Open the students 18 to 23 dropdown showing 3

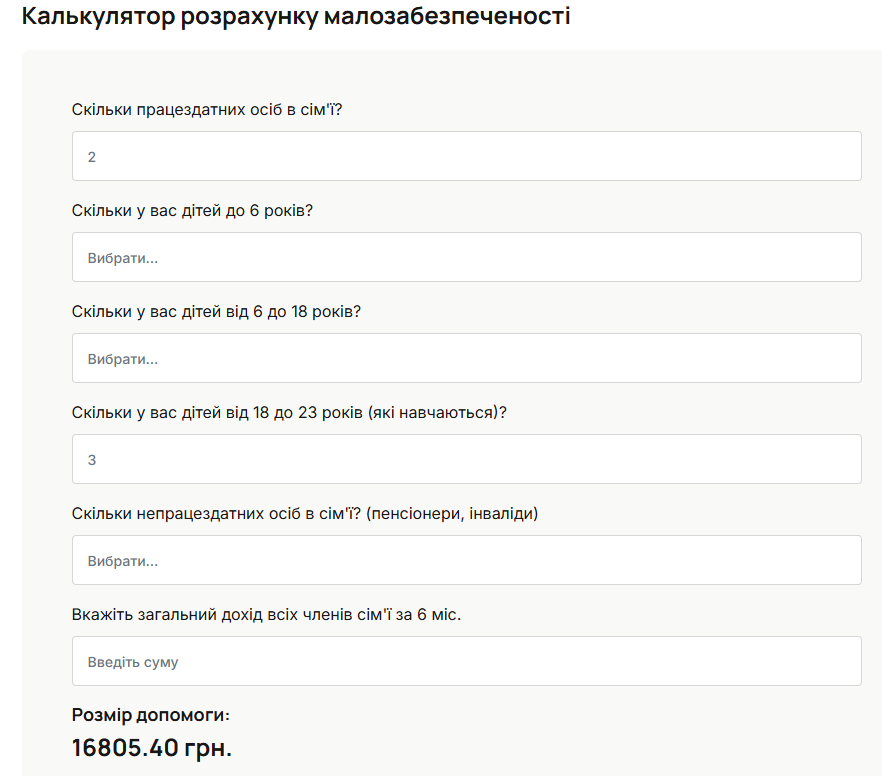coord(466,459)
